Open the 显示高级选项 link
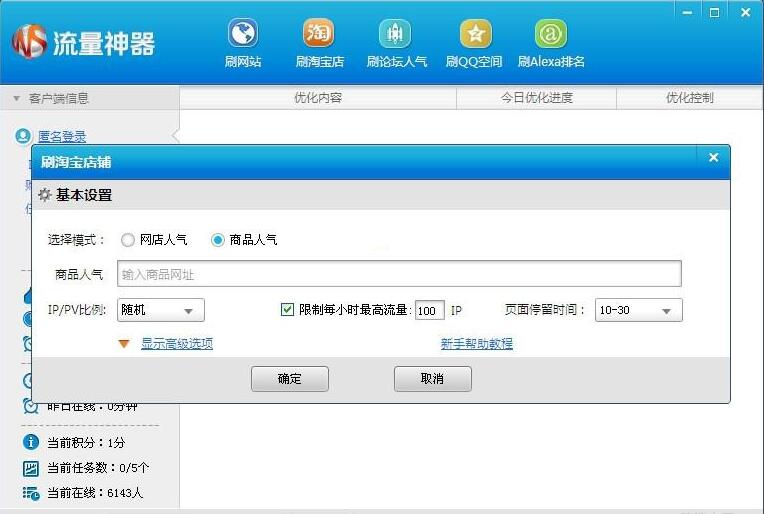The image size is (764, 514). point(177,343)
